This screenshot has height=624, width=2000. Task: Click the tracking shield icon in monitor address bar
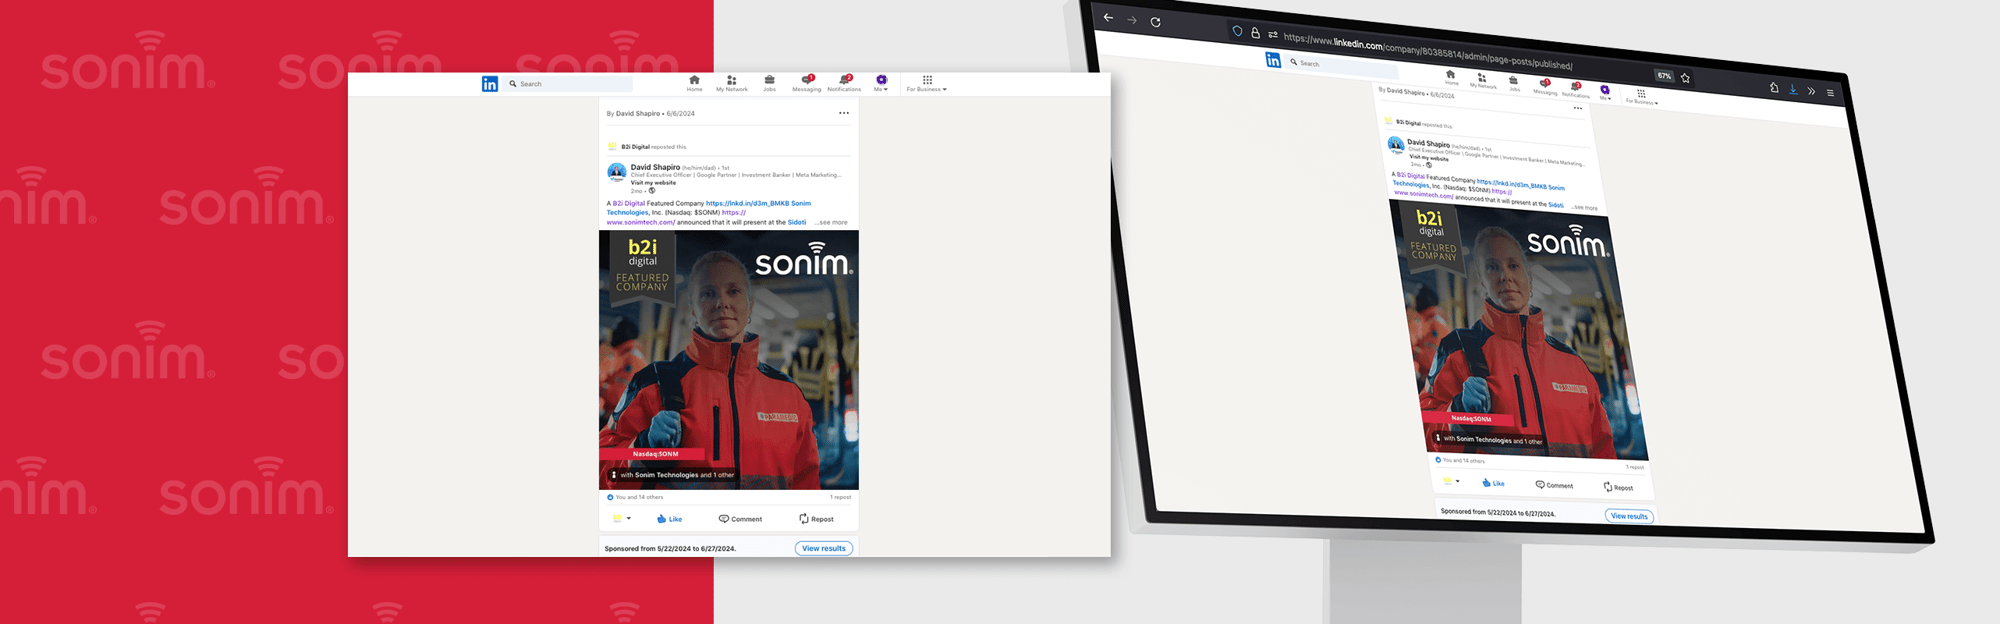coord(1237,31)
